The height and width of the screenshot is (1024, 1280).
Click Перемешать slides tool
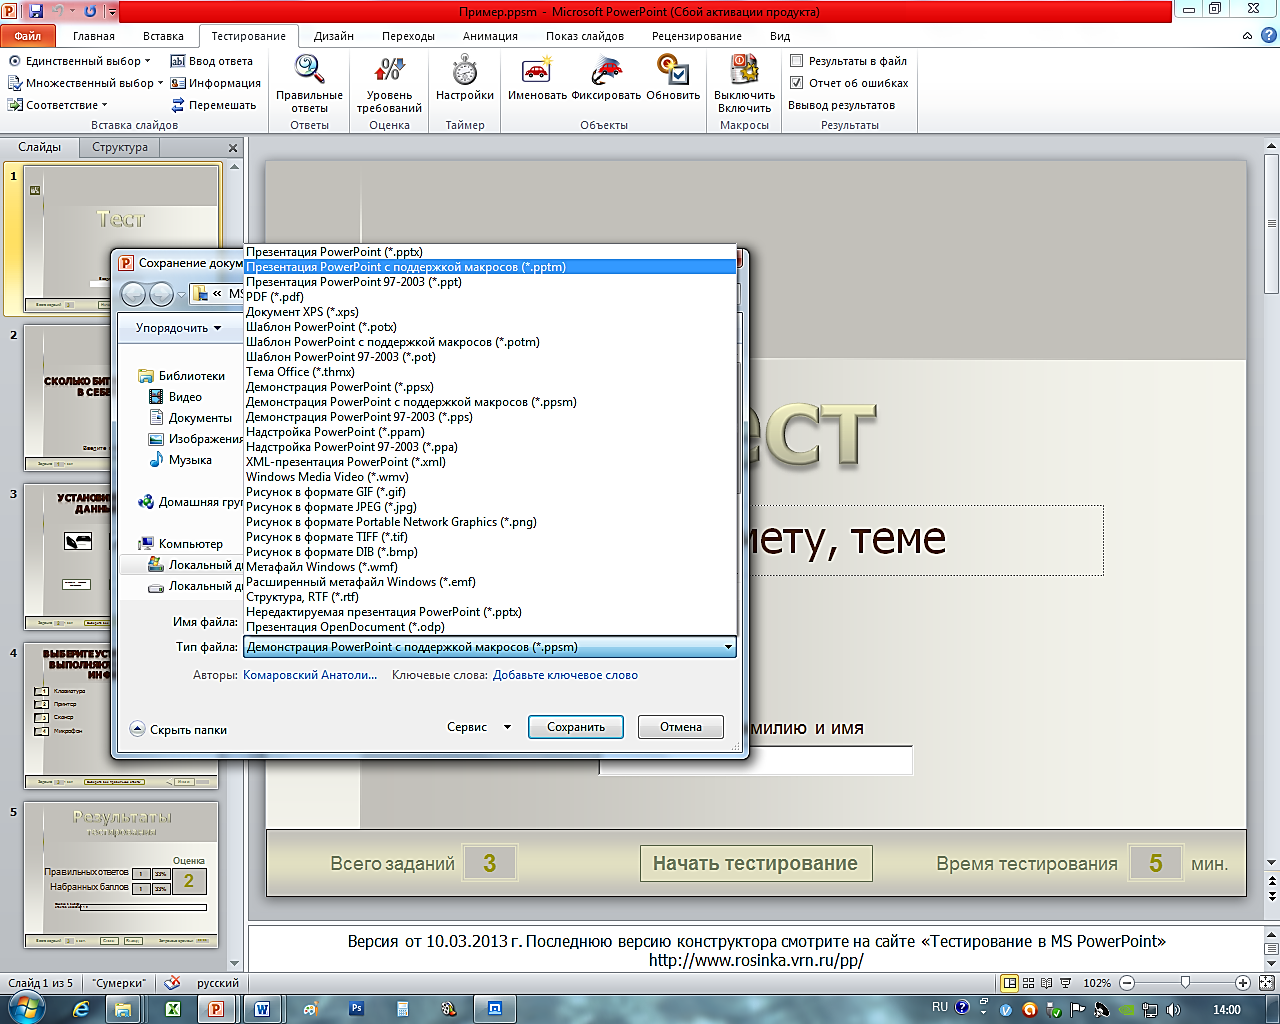tap(213, 105)
